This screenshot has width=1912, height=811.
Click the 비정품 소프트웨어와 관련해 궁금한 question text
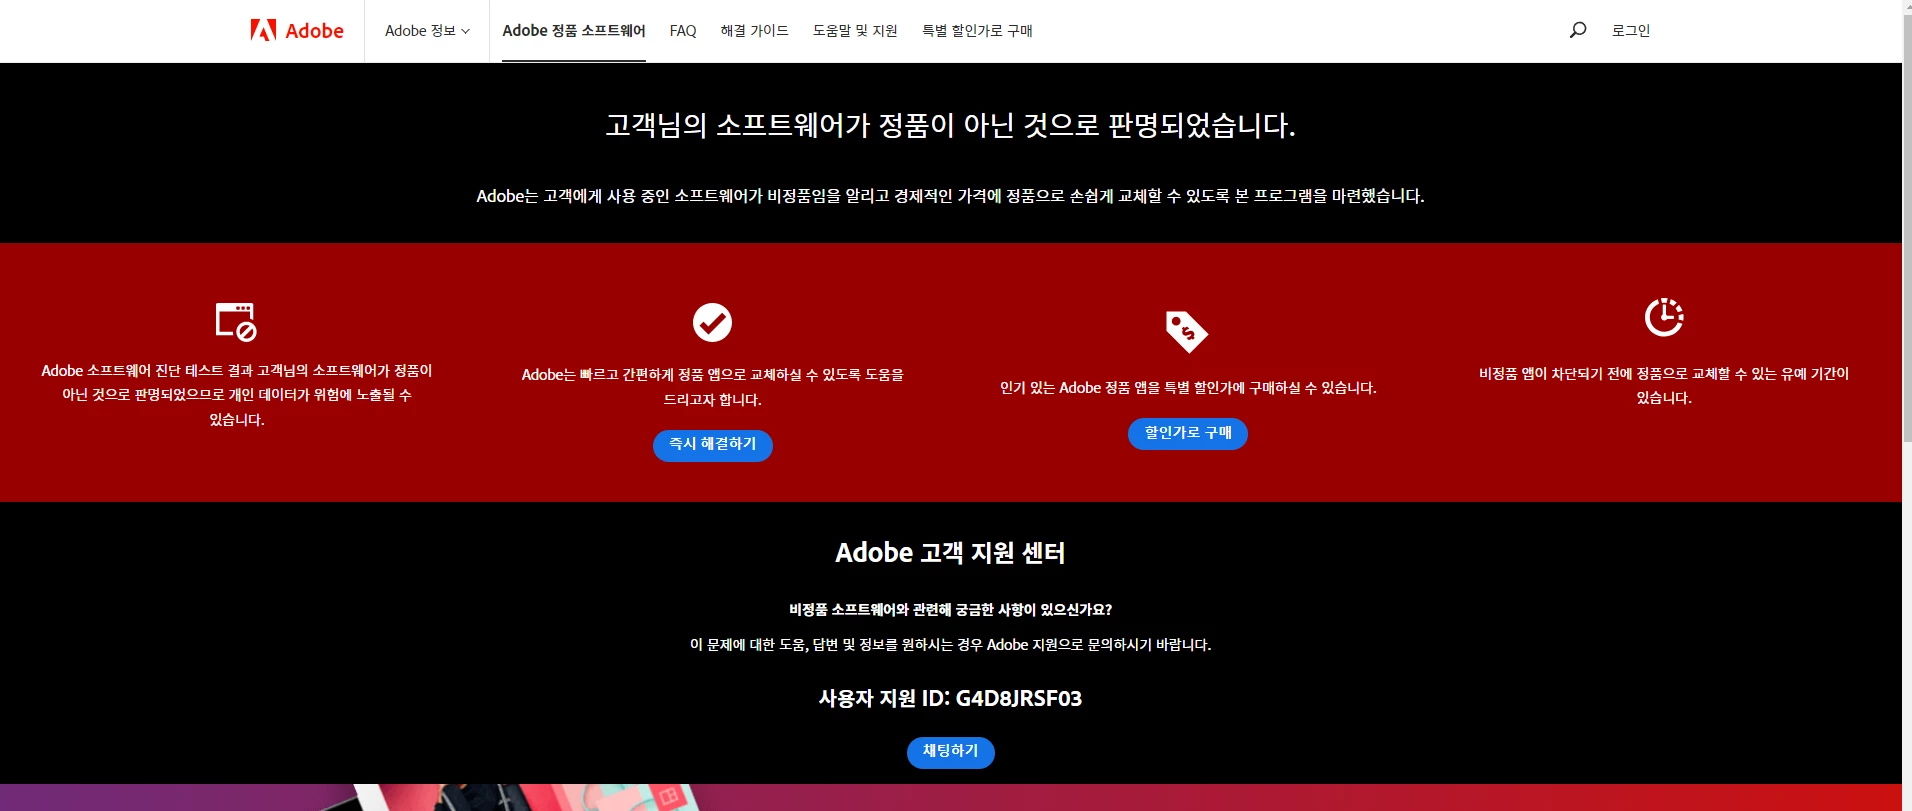click(x=951, y=609)
